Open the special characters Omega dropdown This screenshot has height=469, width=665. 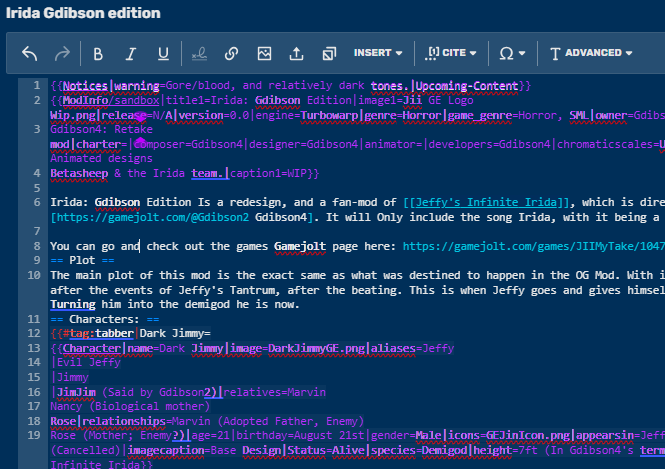click(512, 53)
